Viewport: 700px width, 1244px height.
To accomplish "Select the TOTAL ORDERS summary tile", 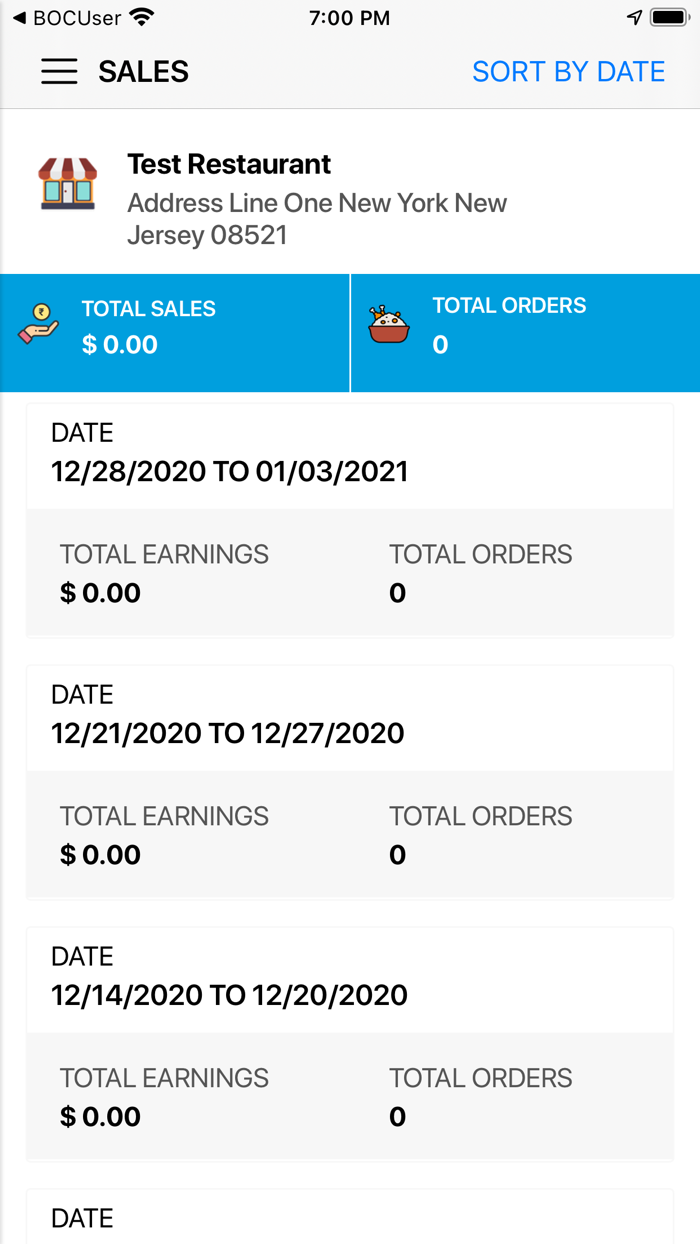I will coord(525,333).
